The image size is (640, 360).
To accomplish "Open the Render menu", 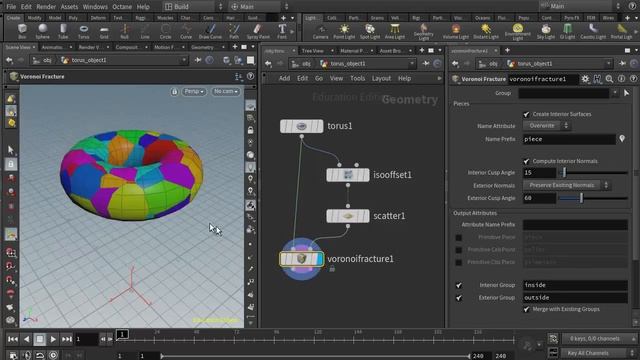I will [46, 7].
